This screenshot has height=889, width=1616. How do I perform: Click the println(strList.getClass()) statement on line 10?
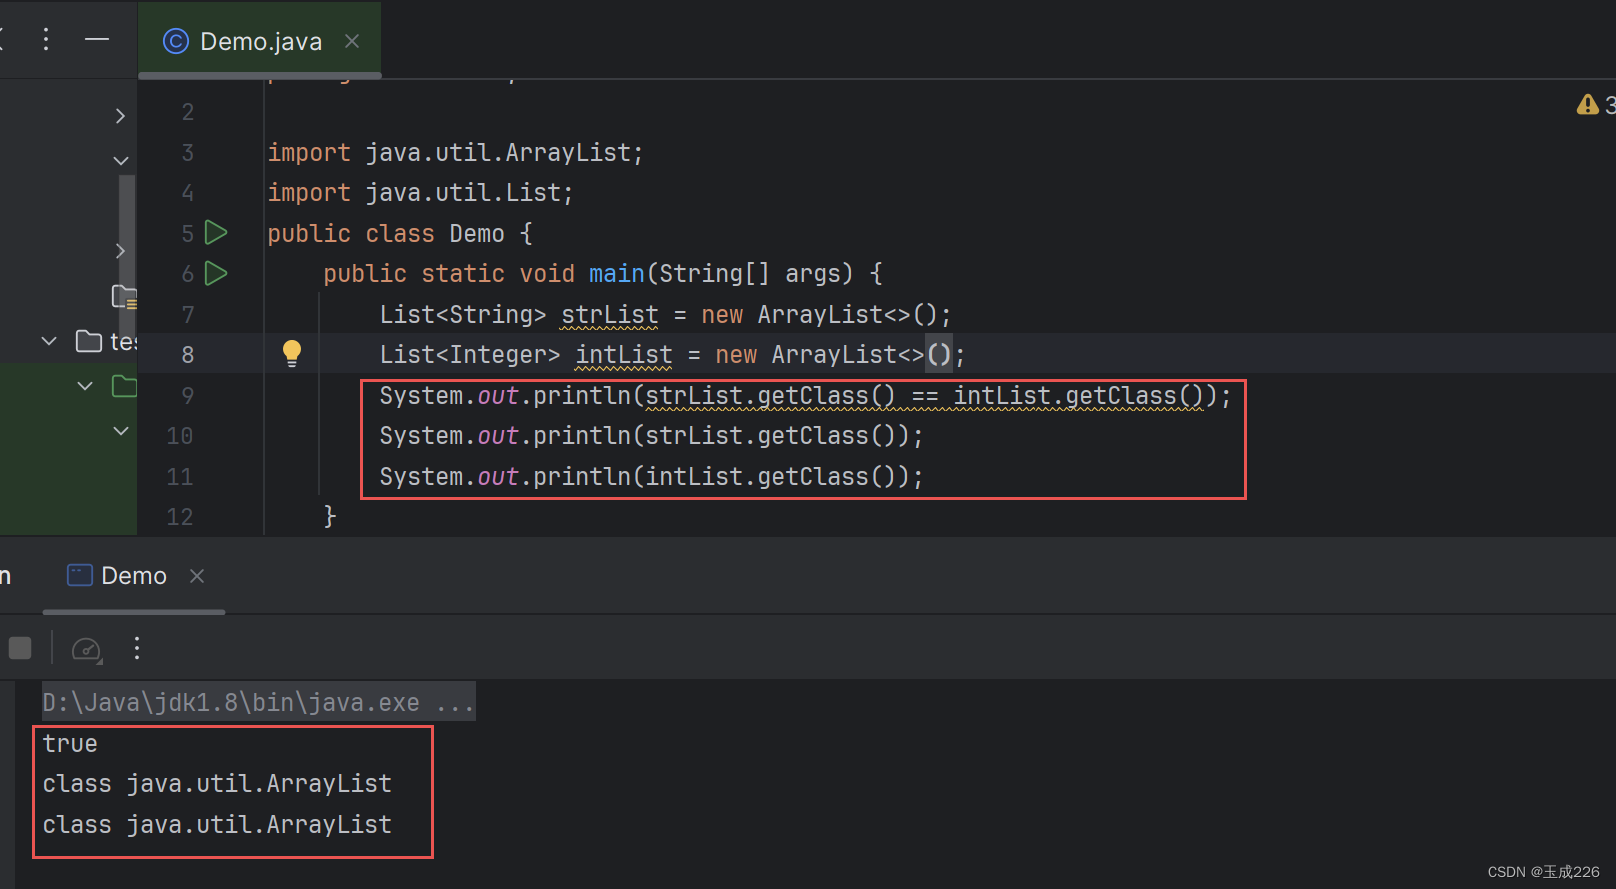pyautogui.click(x=651, y=435)
